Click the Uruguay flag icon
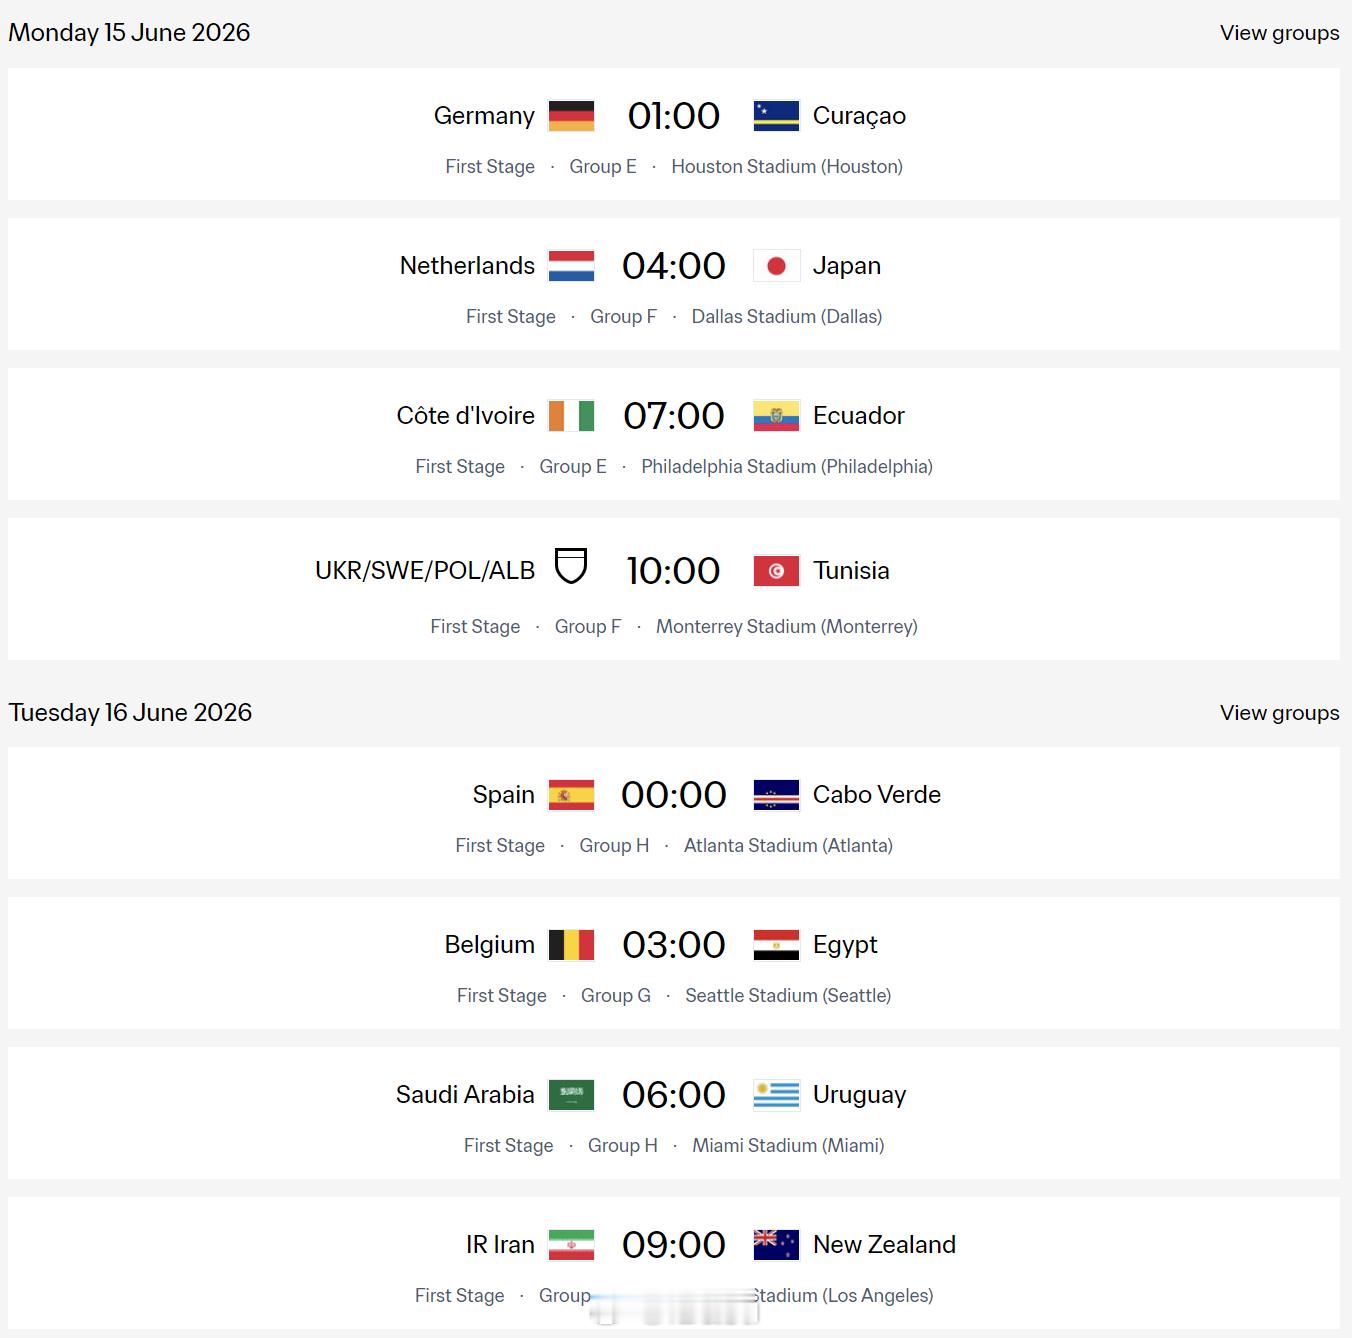Image resolution: width=1352 pixels, height=1338 pixels. (776, 1095)
